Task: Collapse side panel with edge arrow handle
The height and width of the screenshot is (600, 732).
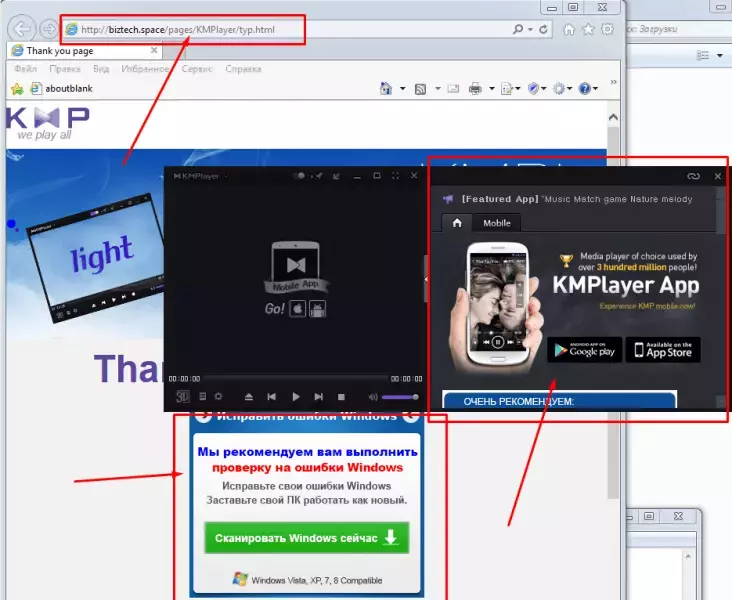Action: pyautogui.click(x=425, y=279)
